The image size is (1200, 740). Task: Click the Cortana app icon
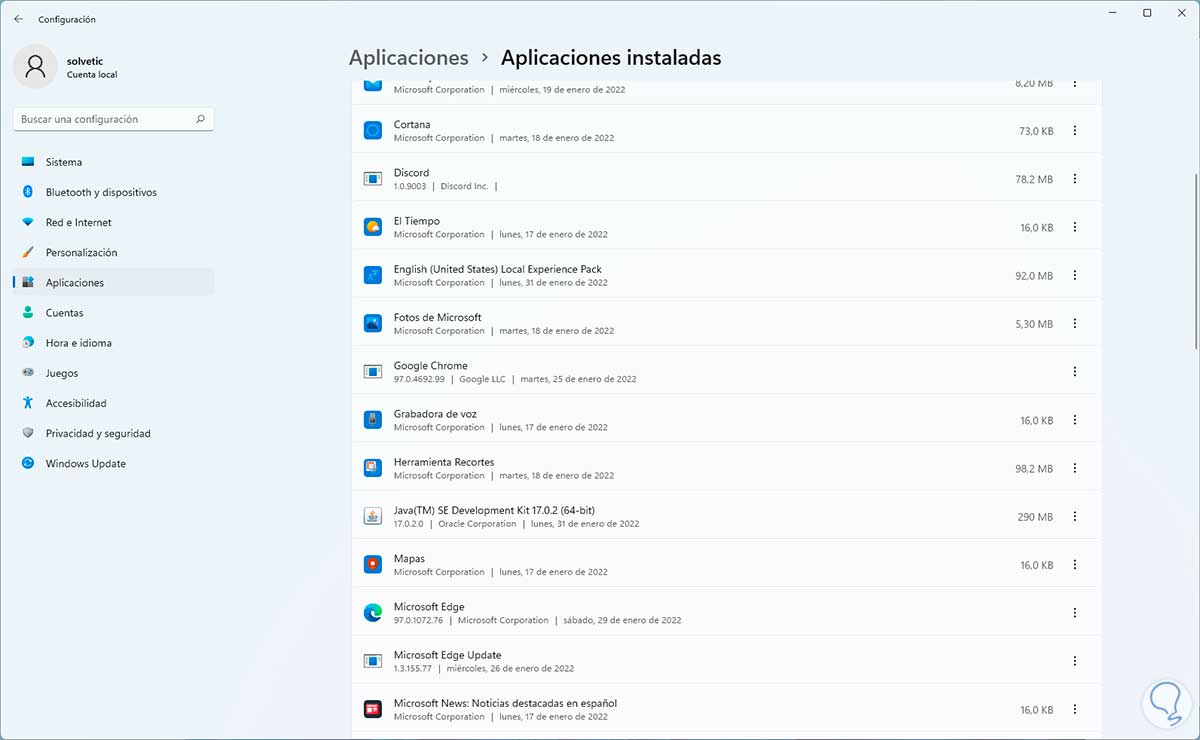coord(373,130)
